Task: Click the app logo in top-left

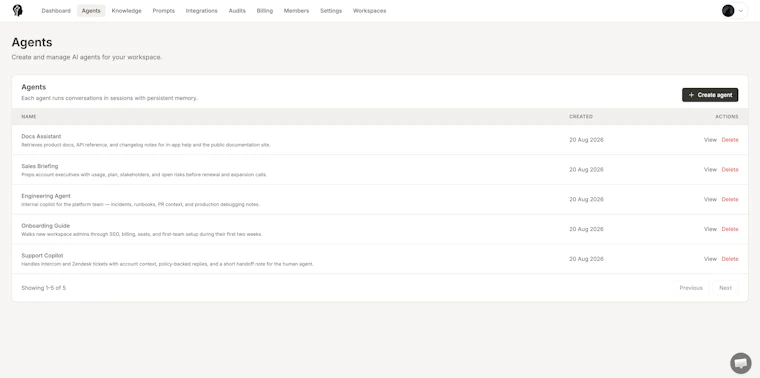Action: click(x=18, y=11)
